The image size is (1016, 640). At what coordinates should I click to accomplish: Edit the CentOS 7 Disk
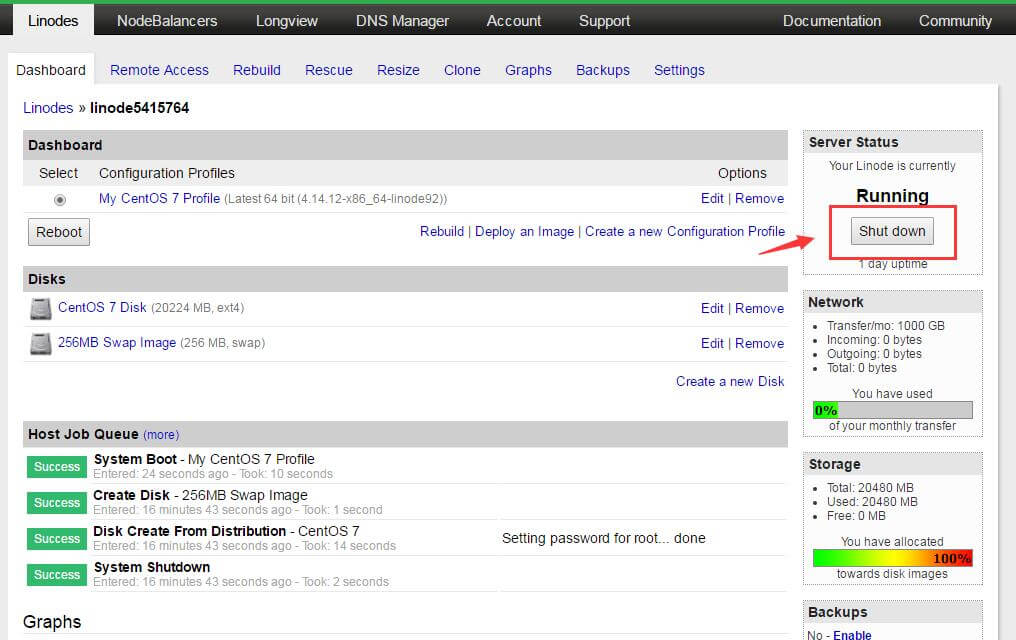click(712, 308)
